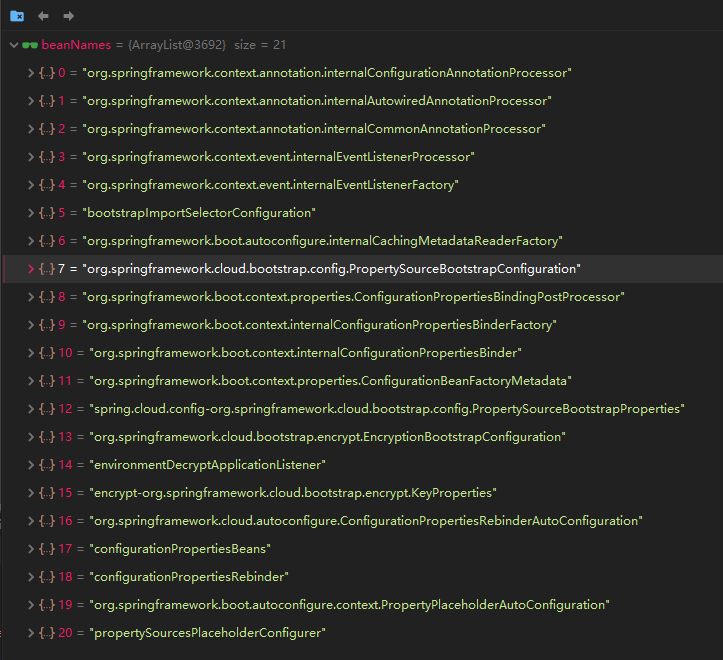Viewport: 723px width, 660px height.
Task: Expand element 14 environmentDecryptApplicationListener
Action: point(30,465)
